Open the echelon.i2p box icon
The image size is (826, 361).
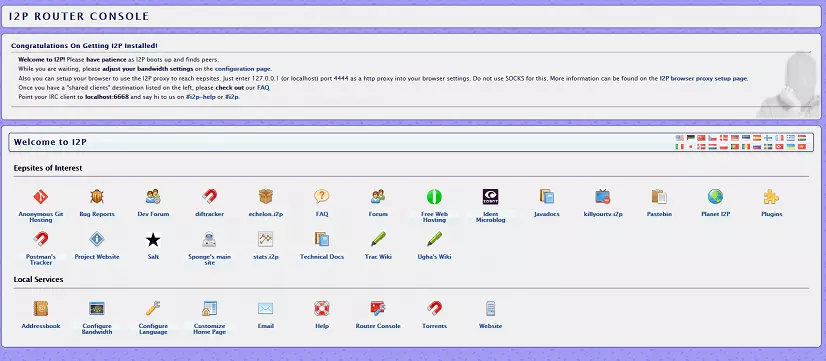266,197
